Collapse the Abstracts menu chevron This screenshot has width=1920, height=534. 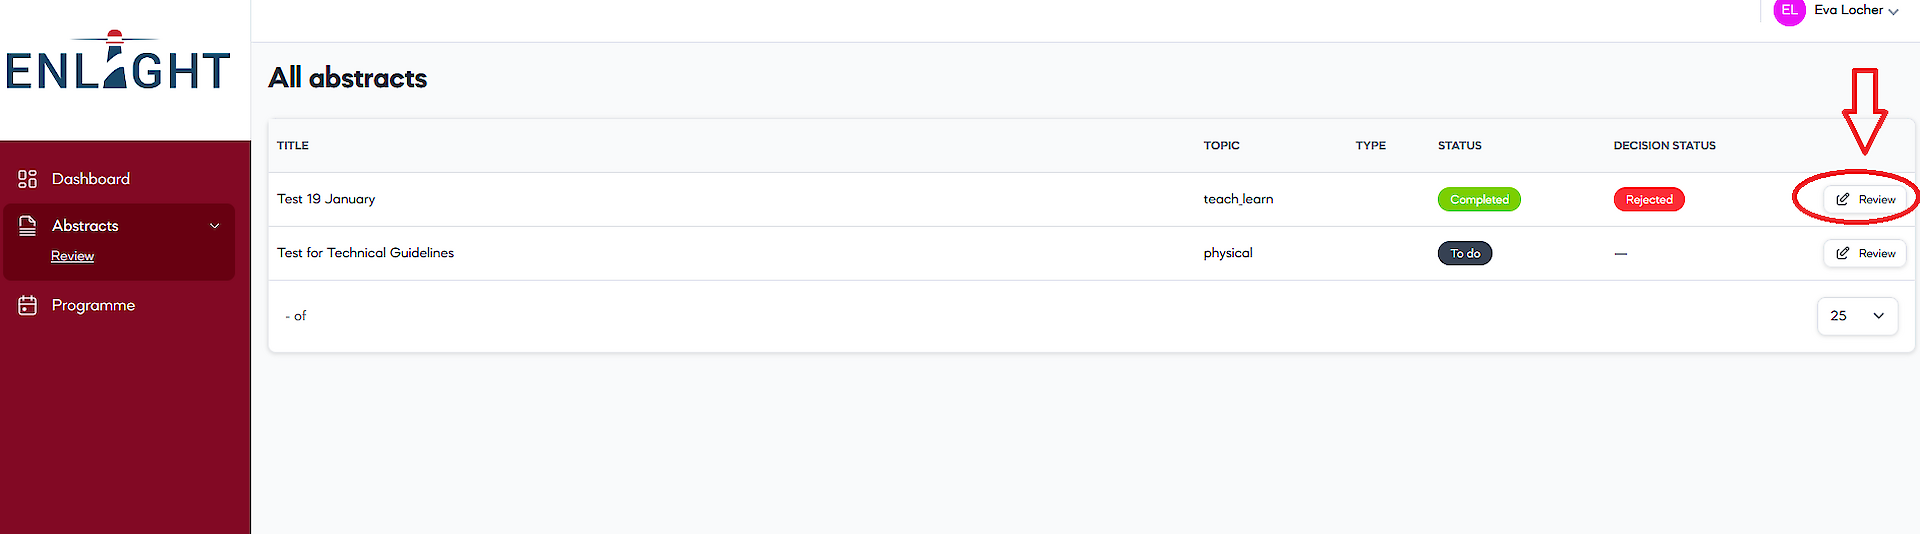pos(214,226)
